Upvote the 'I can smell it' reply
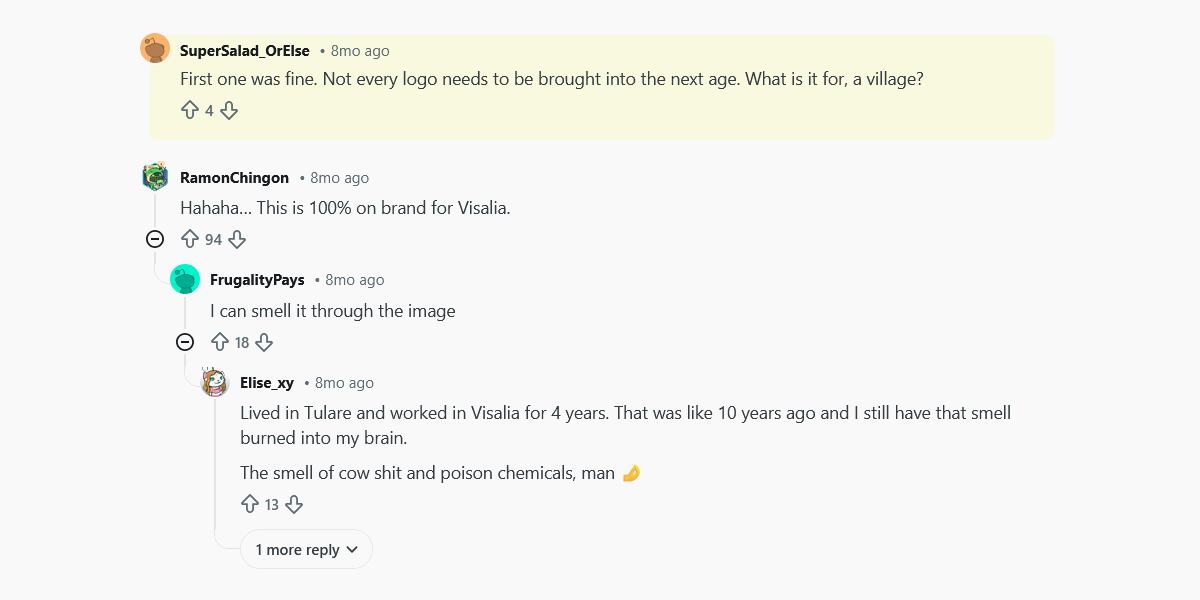1200x600 pixels. 220,342
